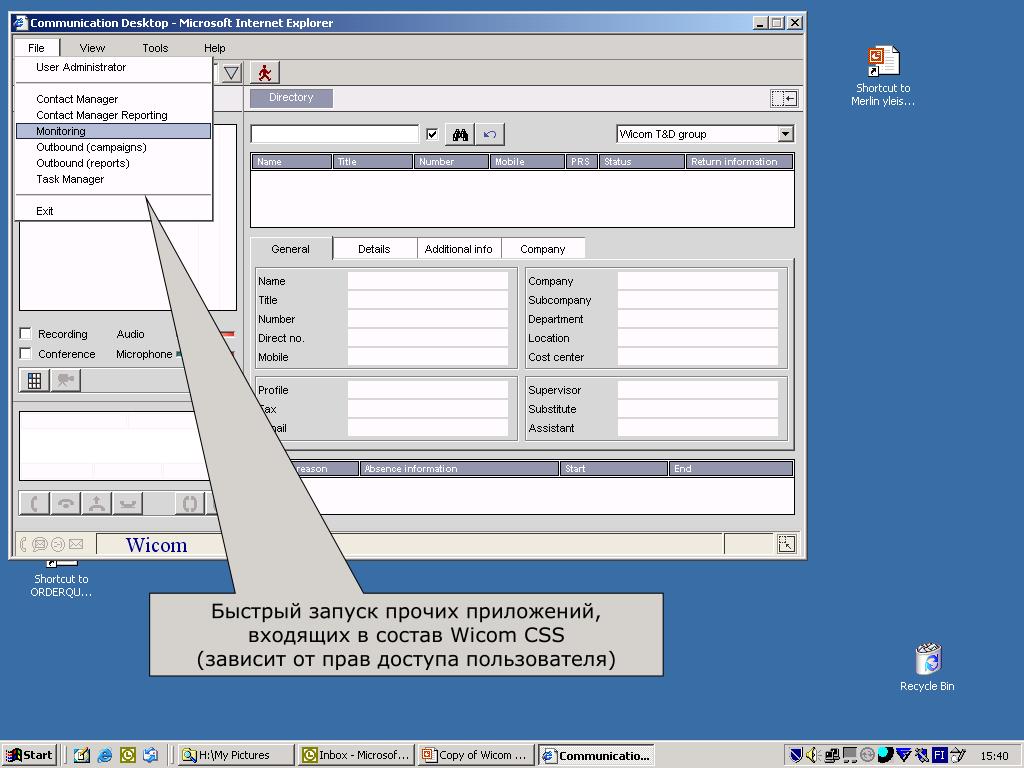Click the panel collapse icon beside Directory
This screenshot has width=1024, height=768.
point(784,99)
